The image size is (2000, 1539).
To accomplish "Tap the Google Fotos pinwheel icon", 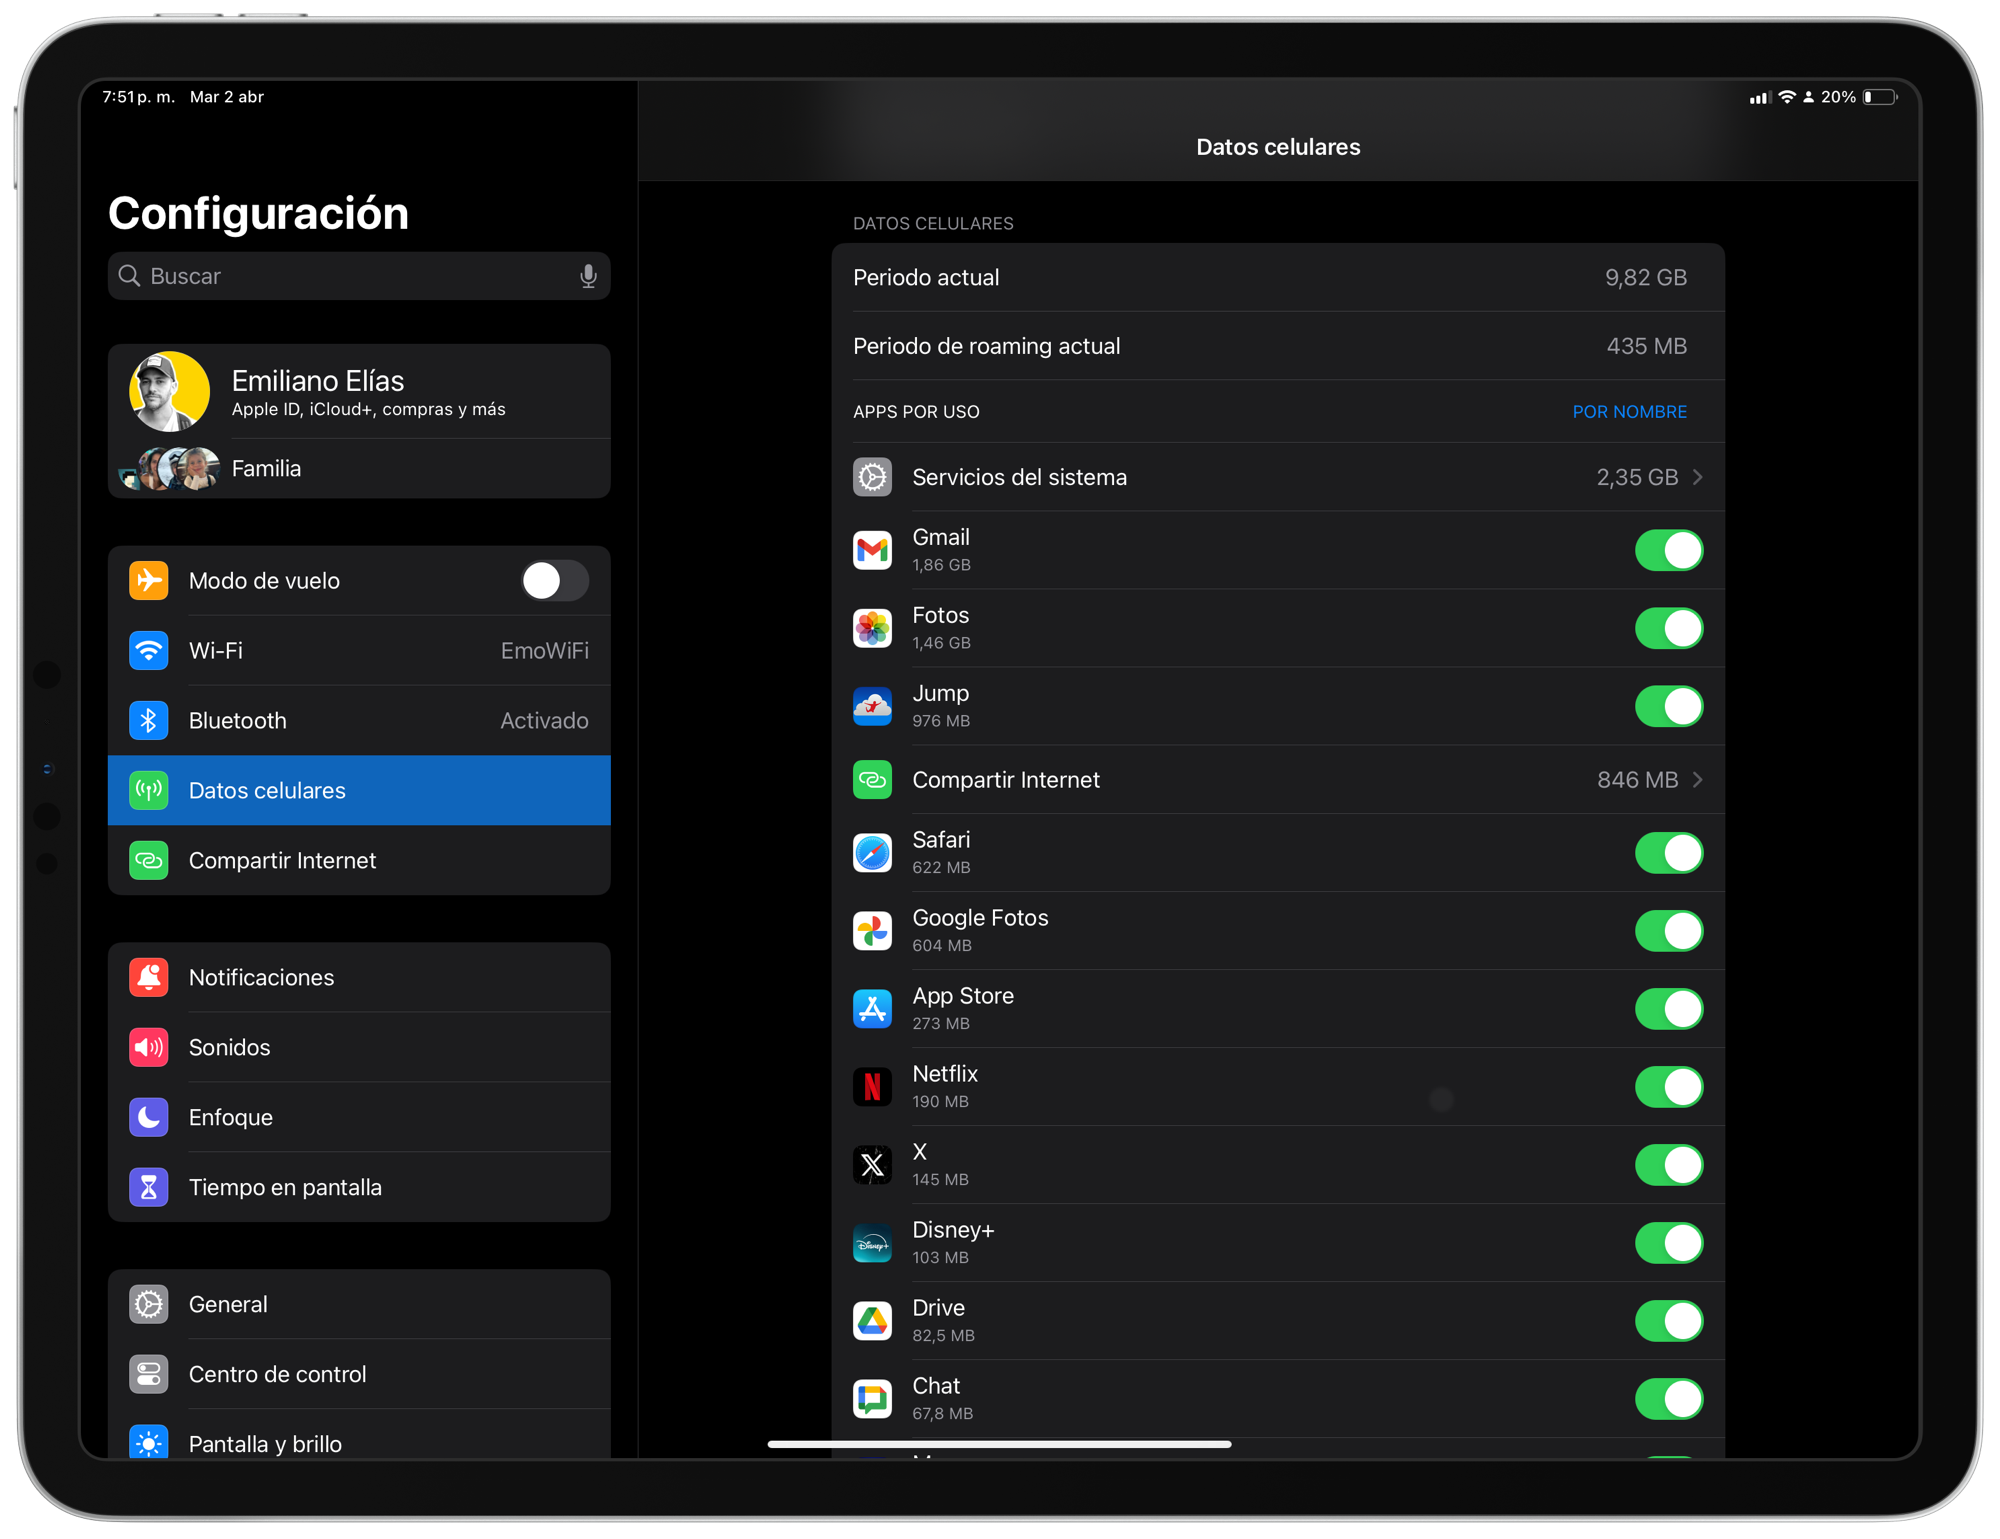I will [872, 931].
